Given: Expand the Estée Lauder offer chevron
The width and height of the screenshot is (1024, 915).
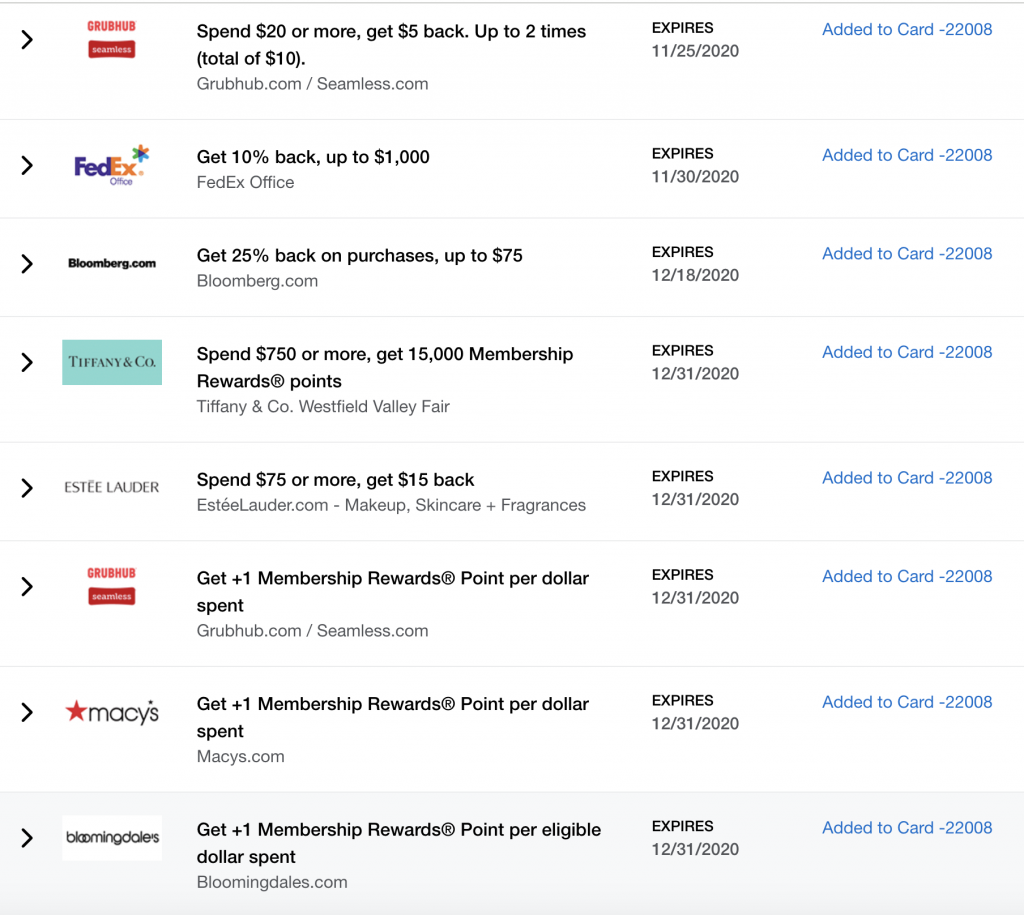Looking at the screenshot, I should click(x=27, y=488).
